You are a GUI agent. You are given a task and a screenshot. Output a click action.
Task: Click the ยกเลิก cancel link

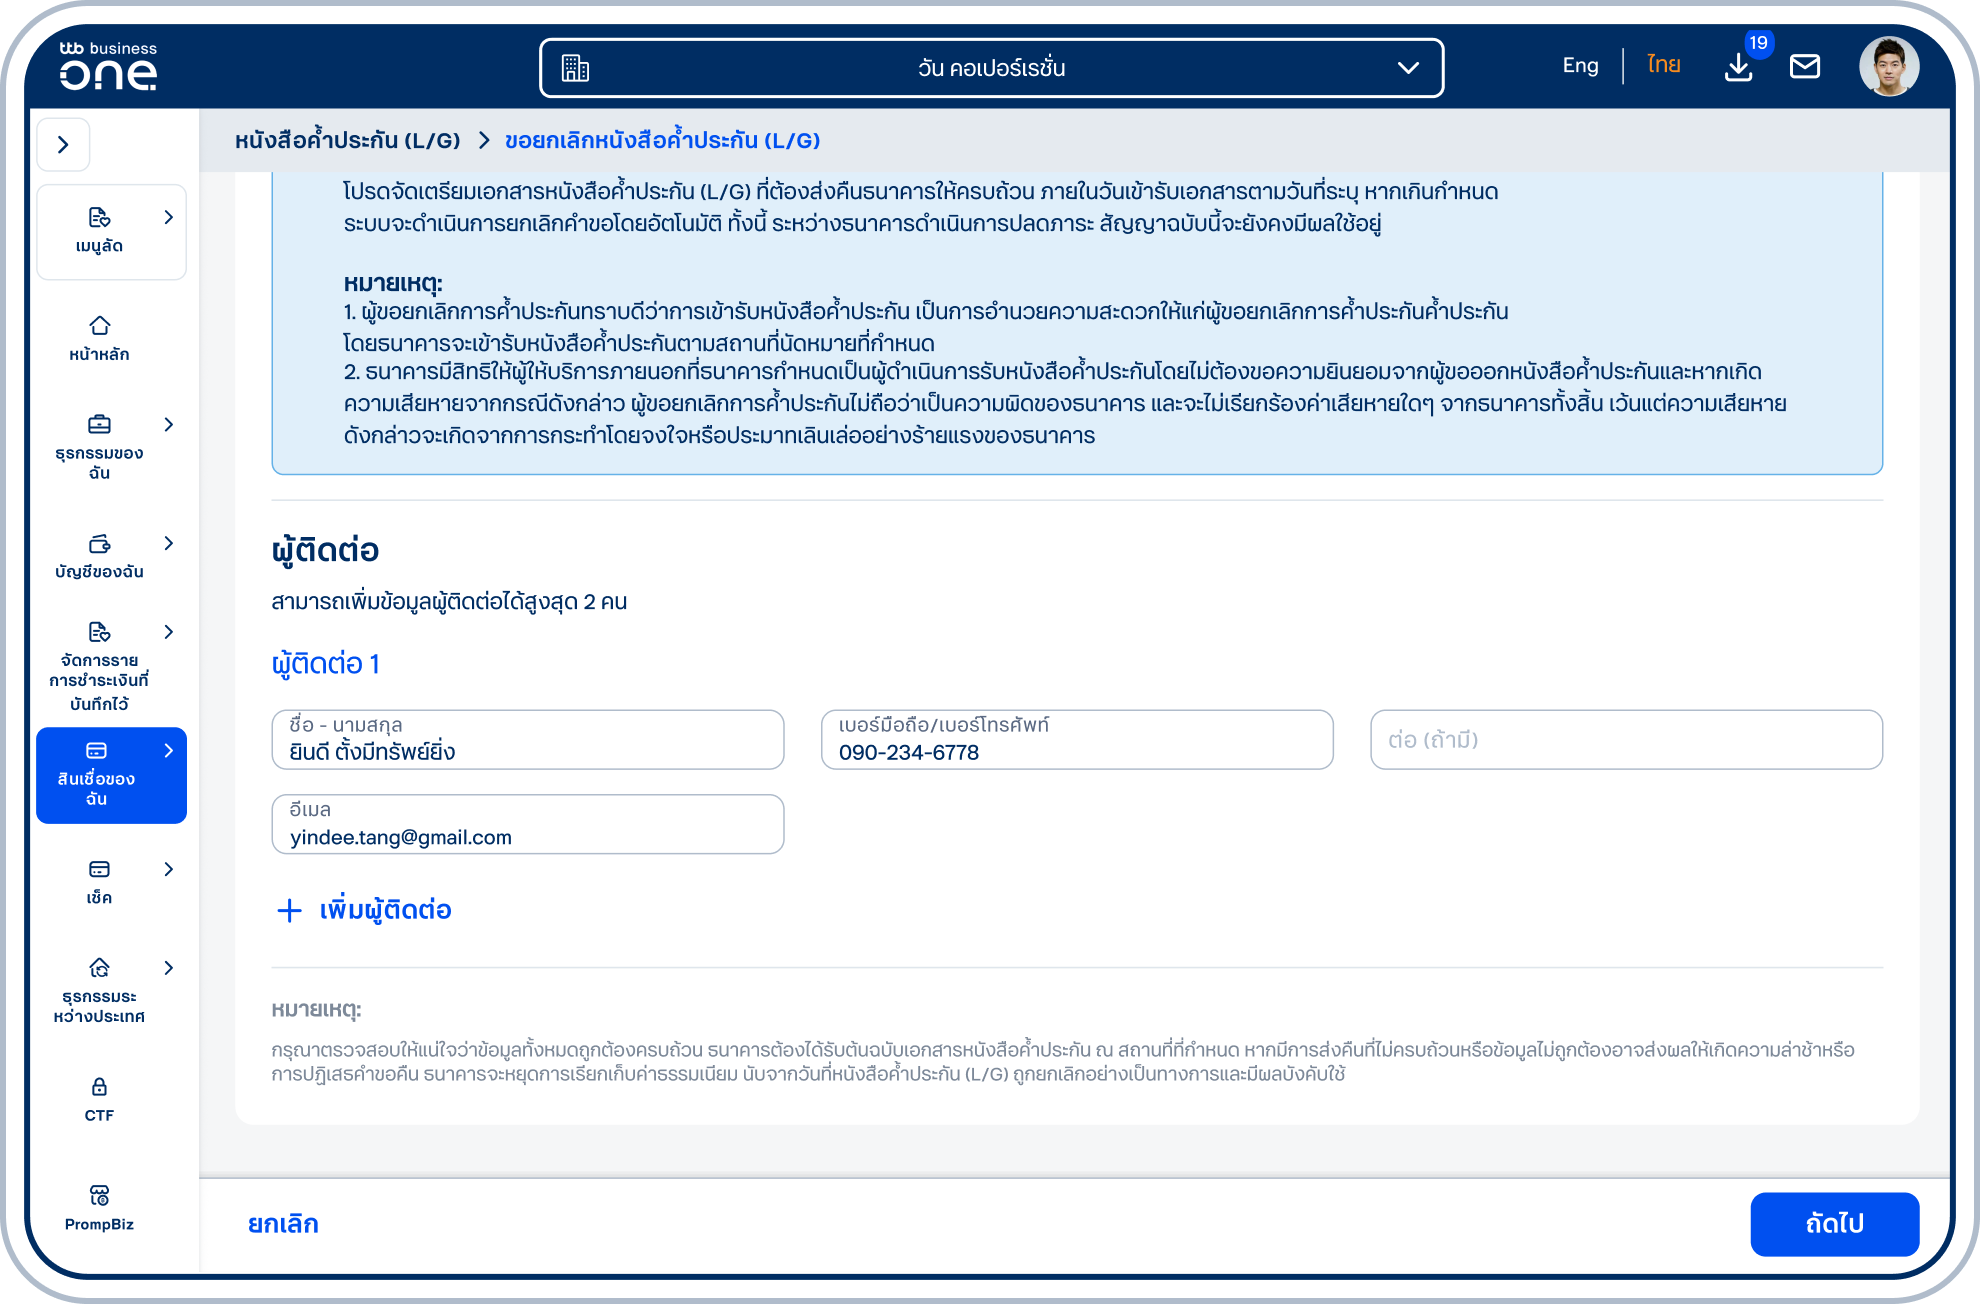(x=283, y=1224)
